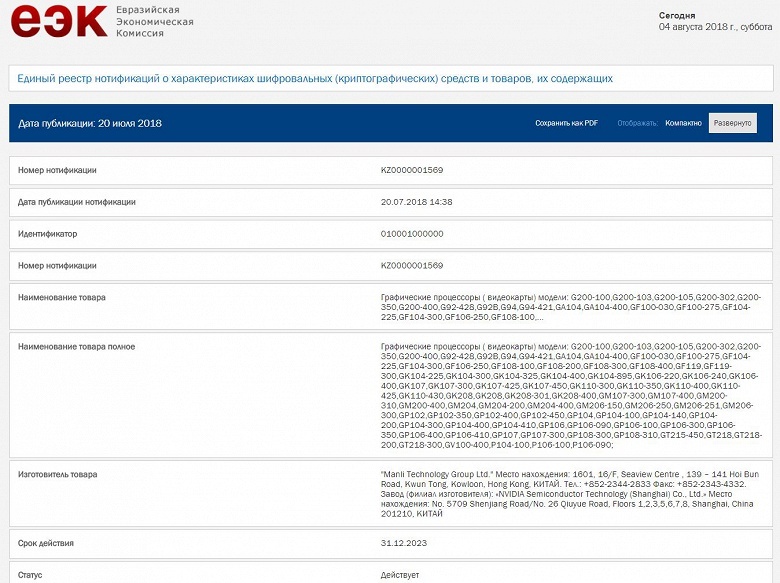Viewport: 780px width, 583px height.
Task: Click the Наименование товара label
Action: coord(62,297)
